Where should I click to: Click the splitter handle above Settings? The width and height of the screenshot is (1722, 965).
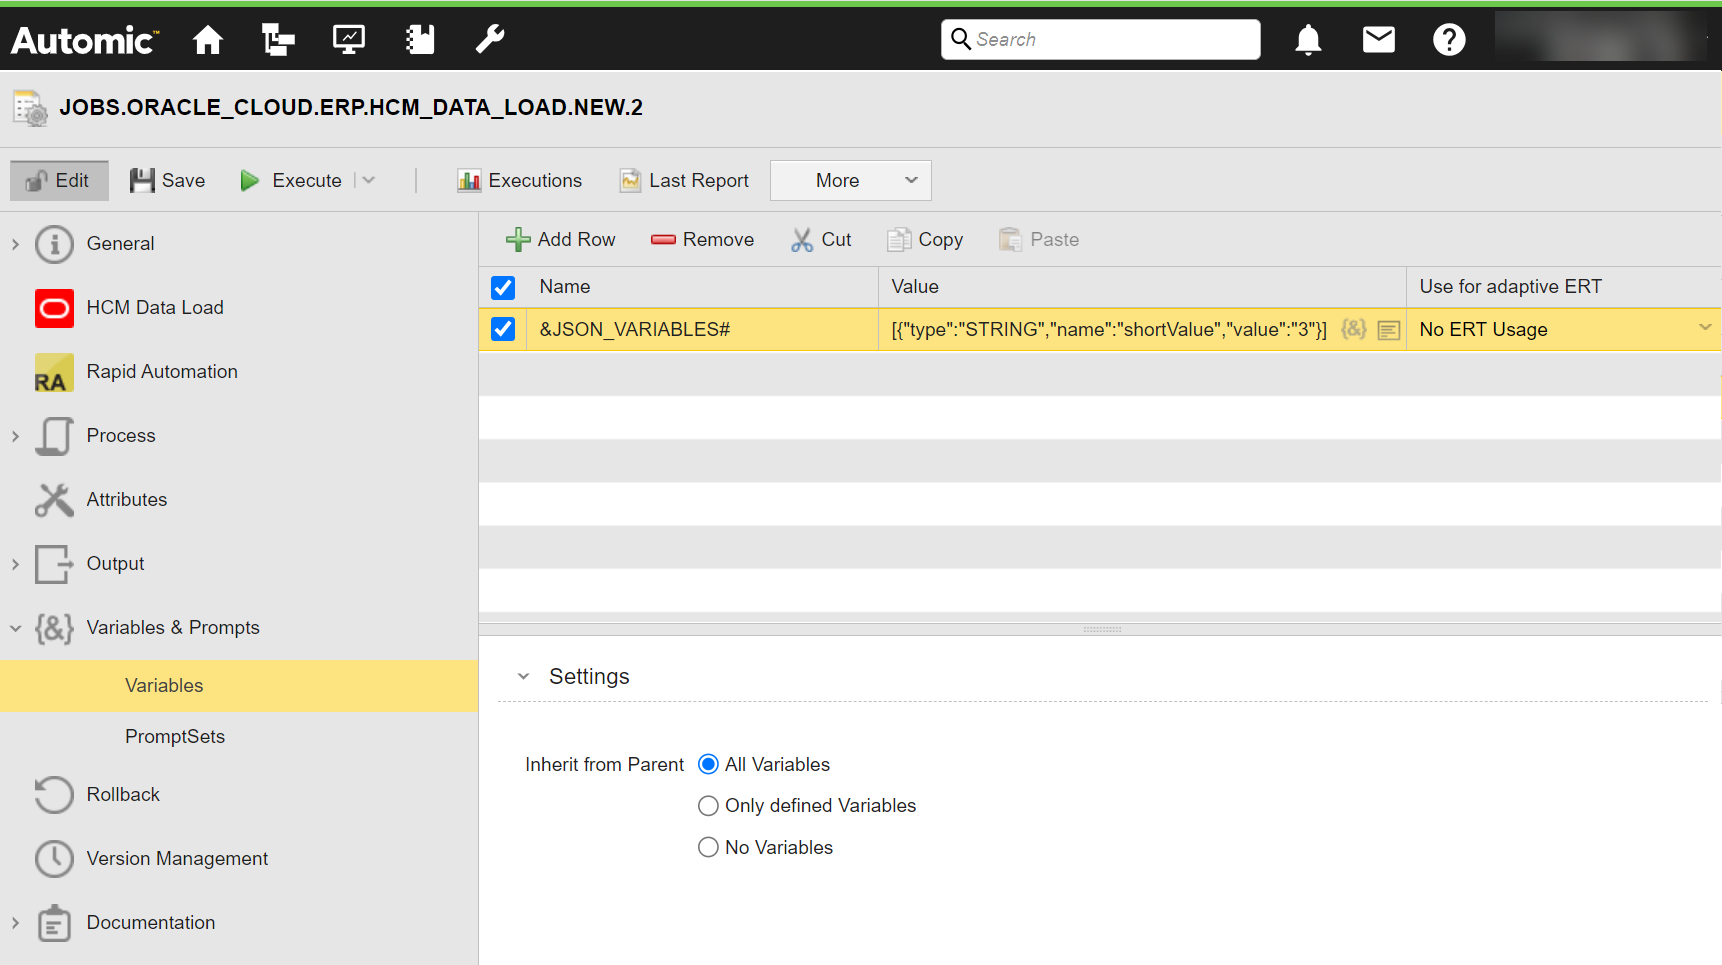pyautogui.click(x=1102, y=630)
